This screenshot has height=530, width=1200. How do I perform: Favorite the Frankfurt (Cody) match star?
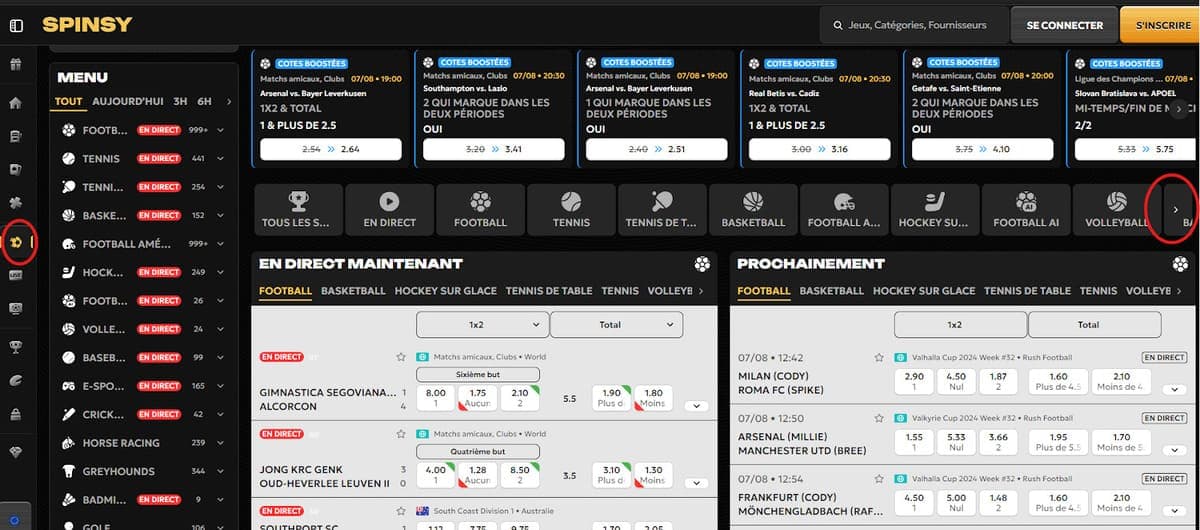pyautogui.click(x=879, y=479)
